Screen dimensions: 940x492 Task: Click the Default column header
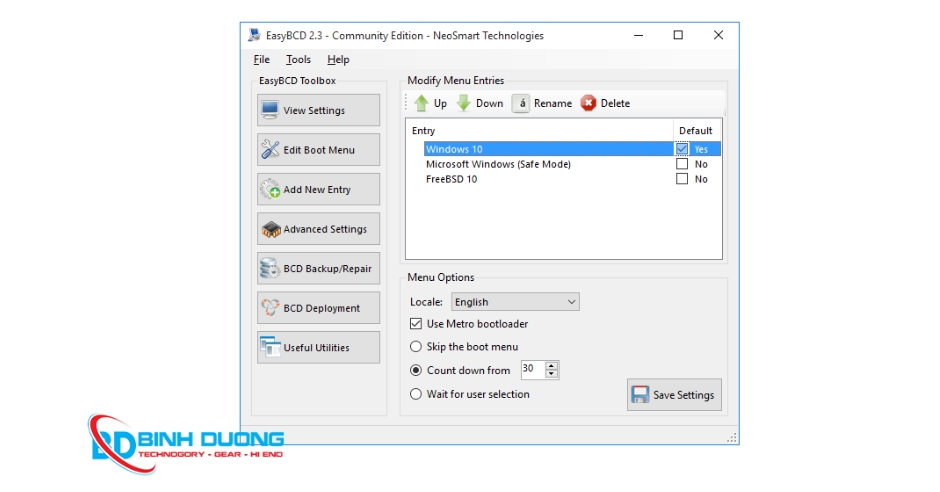(695, 130)
